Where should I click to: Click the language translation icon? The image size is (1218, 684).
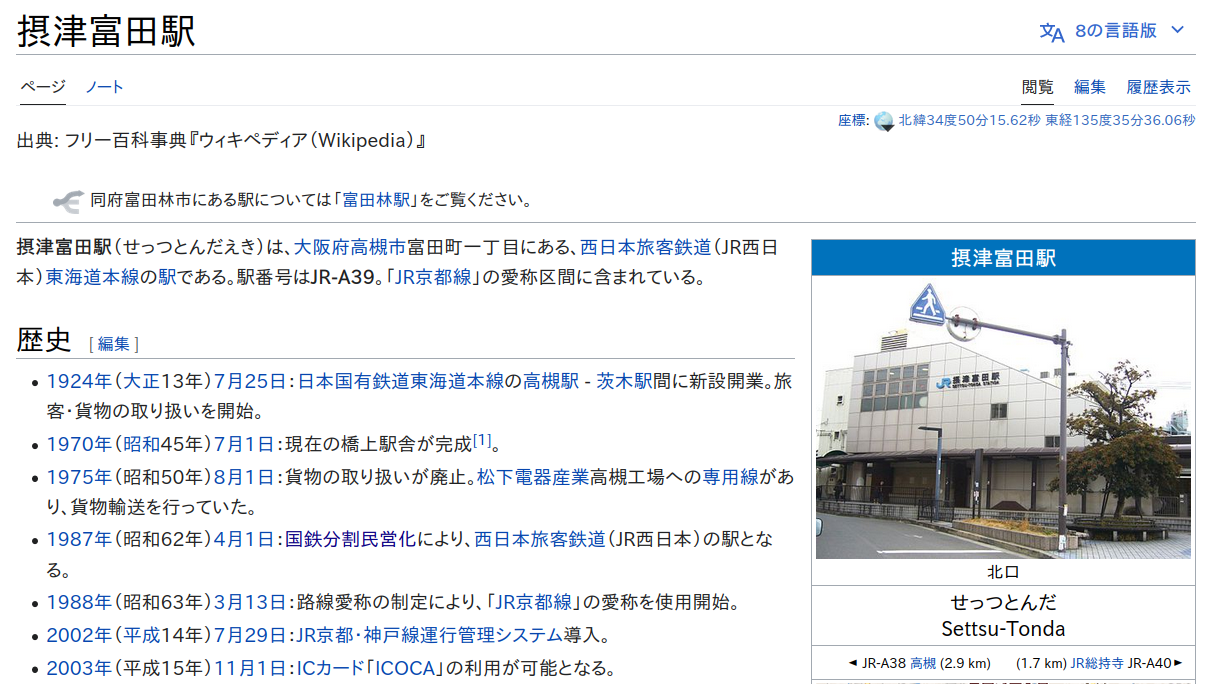(x=1052, y=31)
